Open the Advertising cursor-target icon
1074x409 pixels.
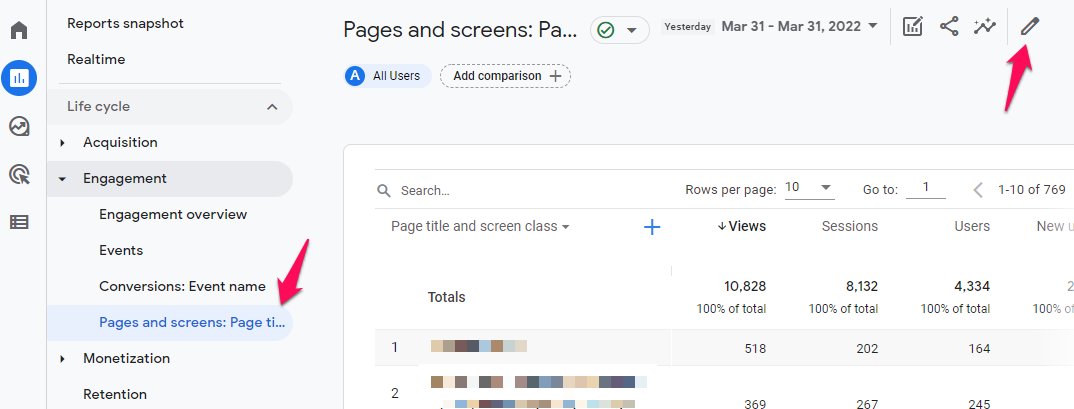[19, 175]
